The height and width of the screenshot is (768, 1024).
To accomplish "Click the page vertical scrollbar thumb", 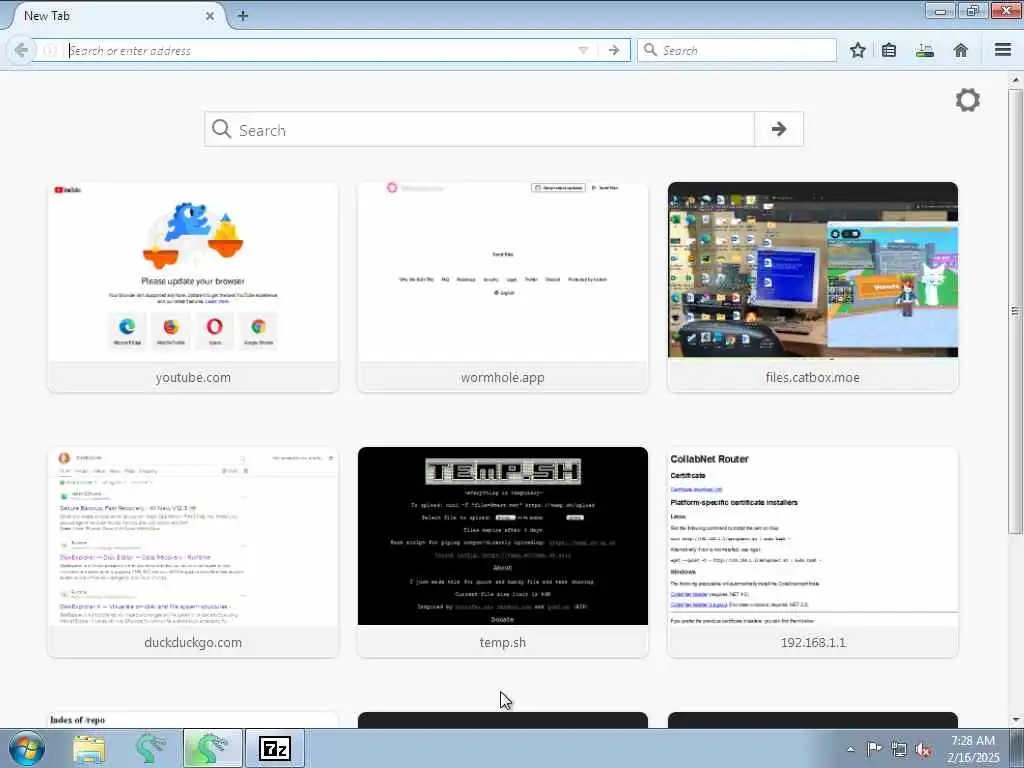I will tap(1015, 311).
